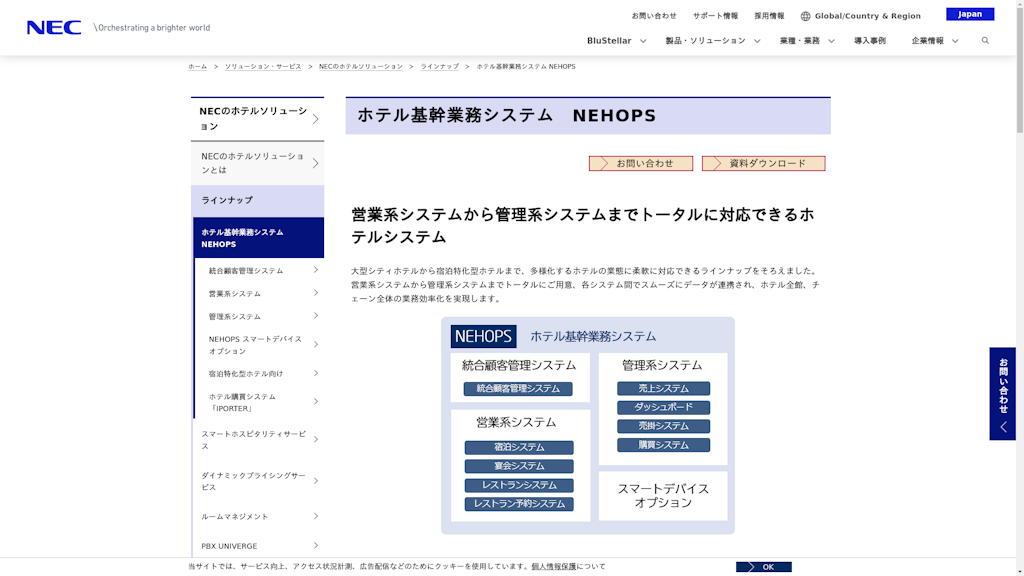
Task: Open the search magnifier icon
Action: click(985, 41)
